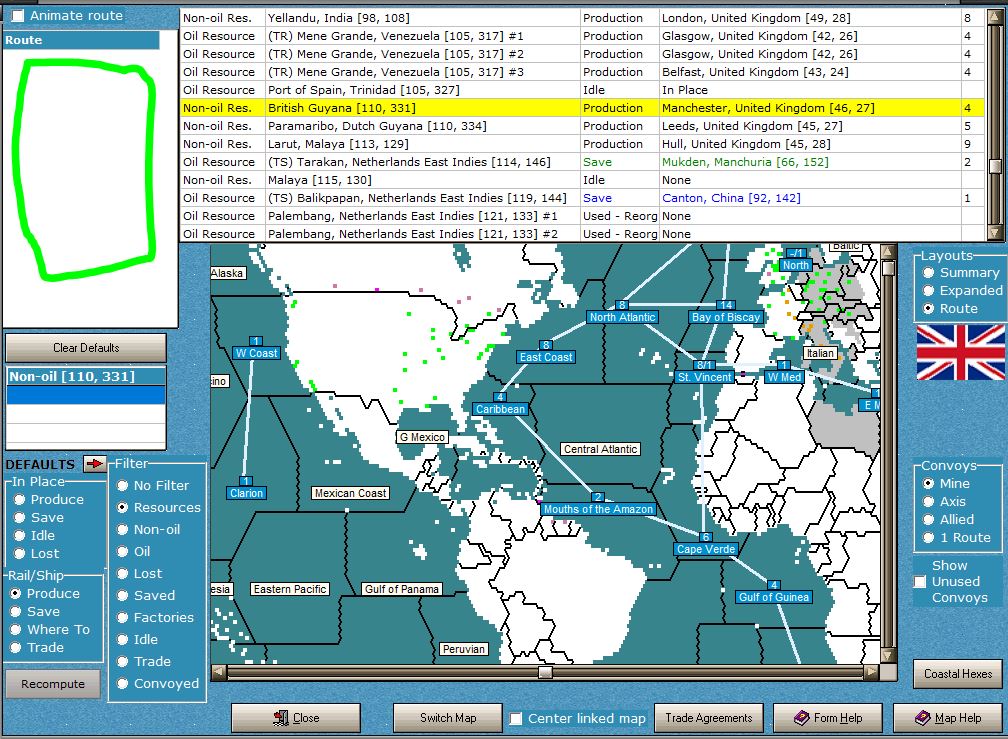Click the map vertical scrollbar thumb
This screenshot has height=739, width=1008.
(888, 267)
